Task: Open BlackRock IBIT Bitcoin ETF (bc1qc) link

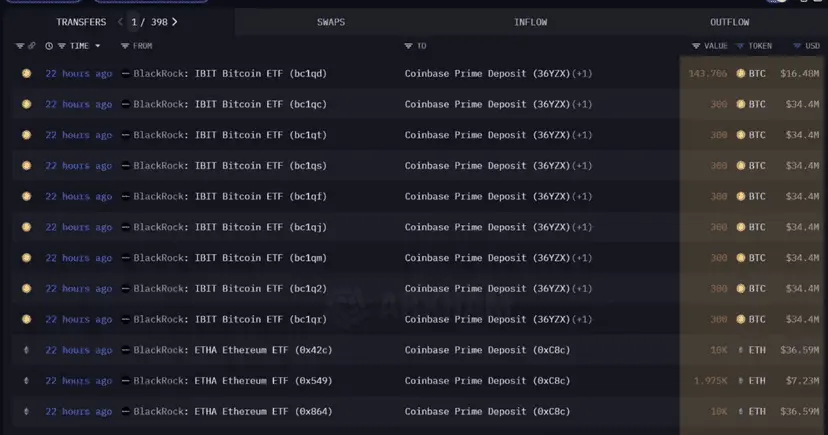Action: click(x=230, y=104)
